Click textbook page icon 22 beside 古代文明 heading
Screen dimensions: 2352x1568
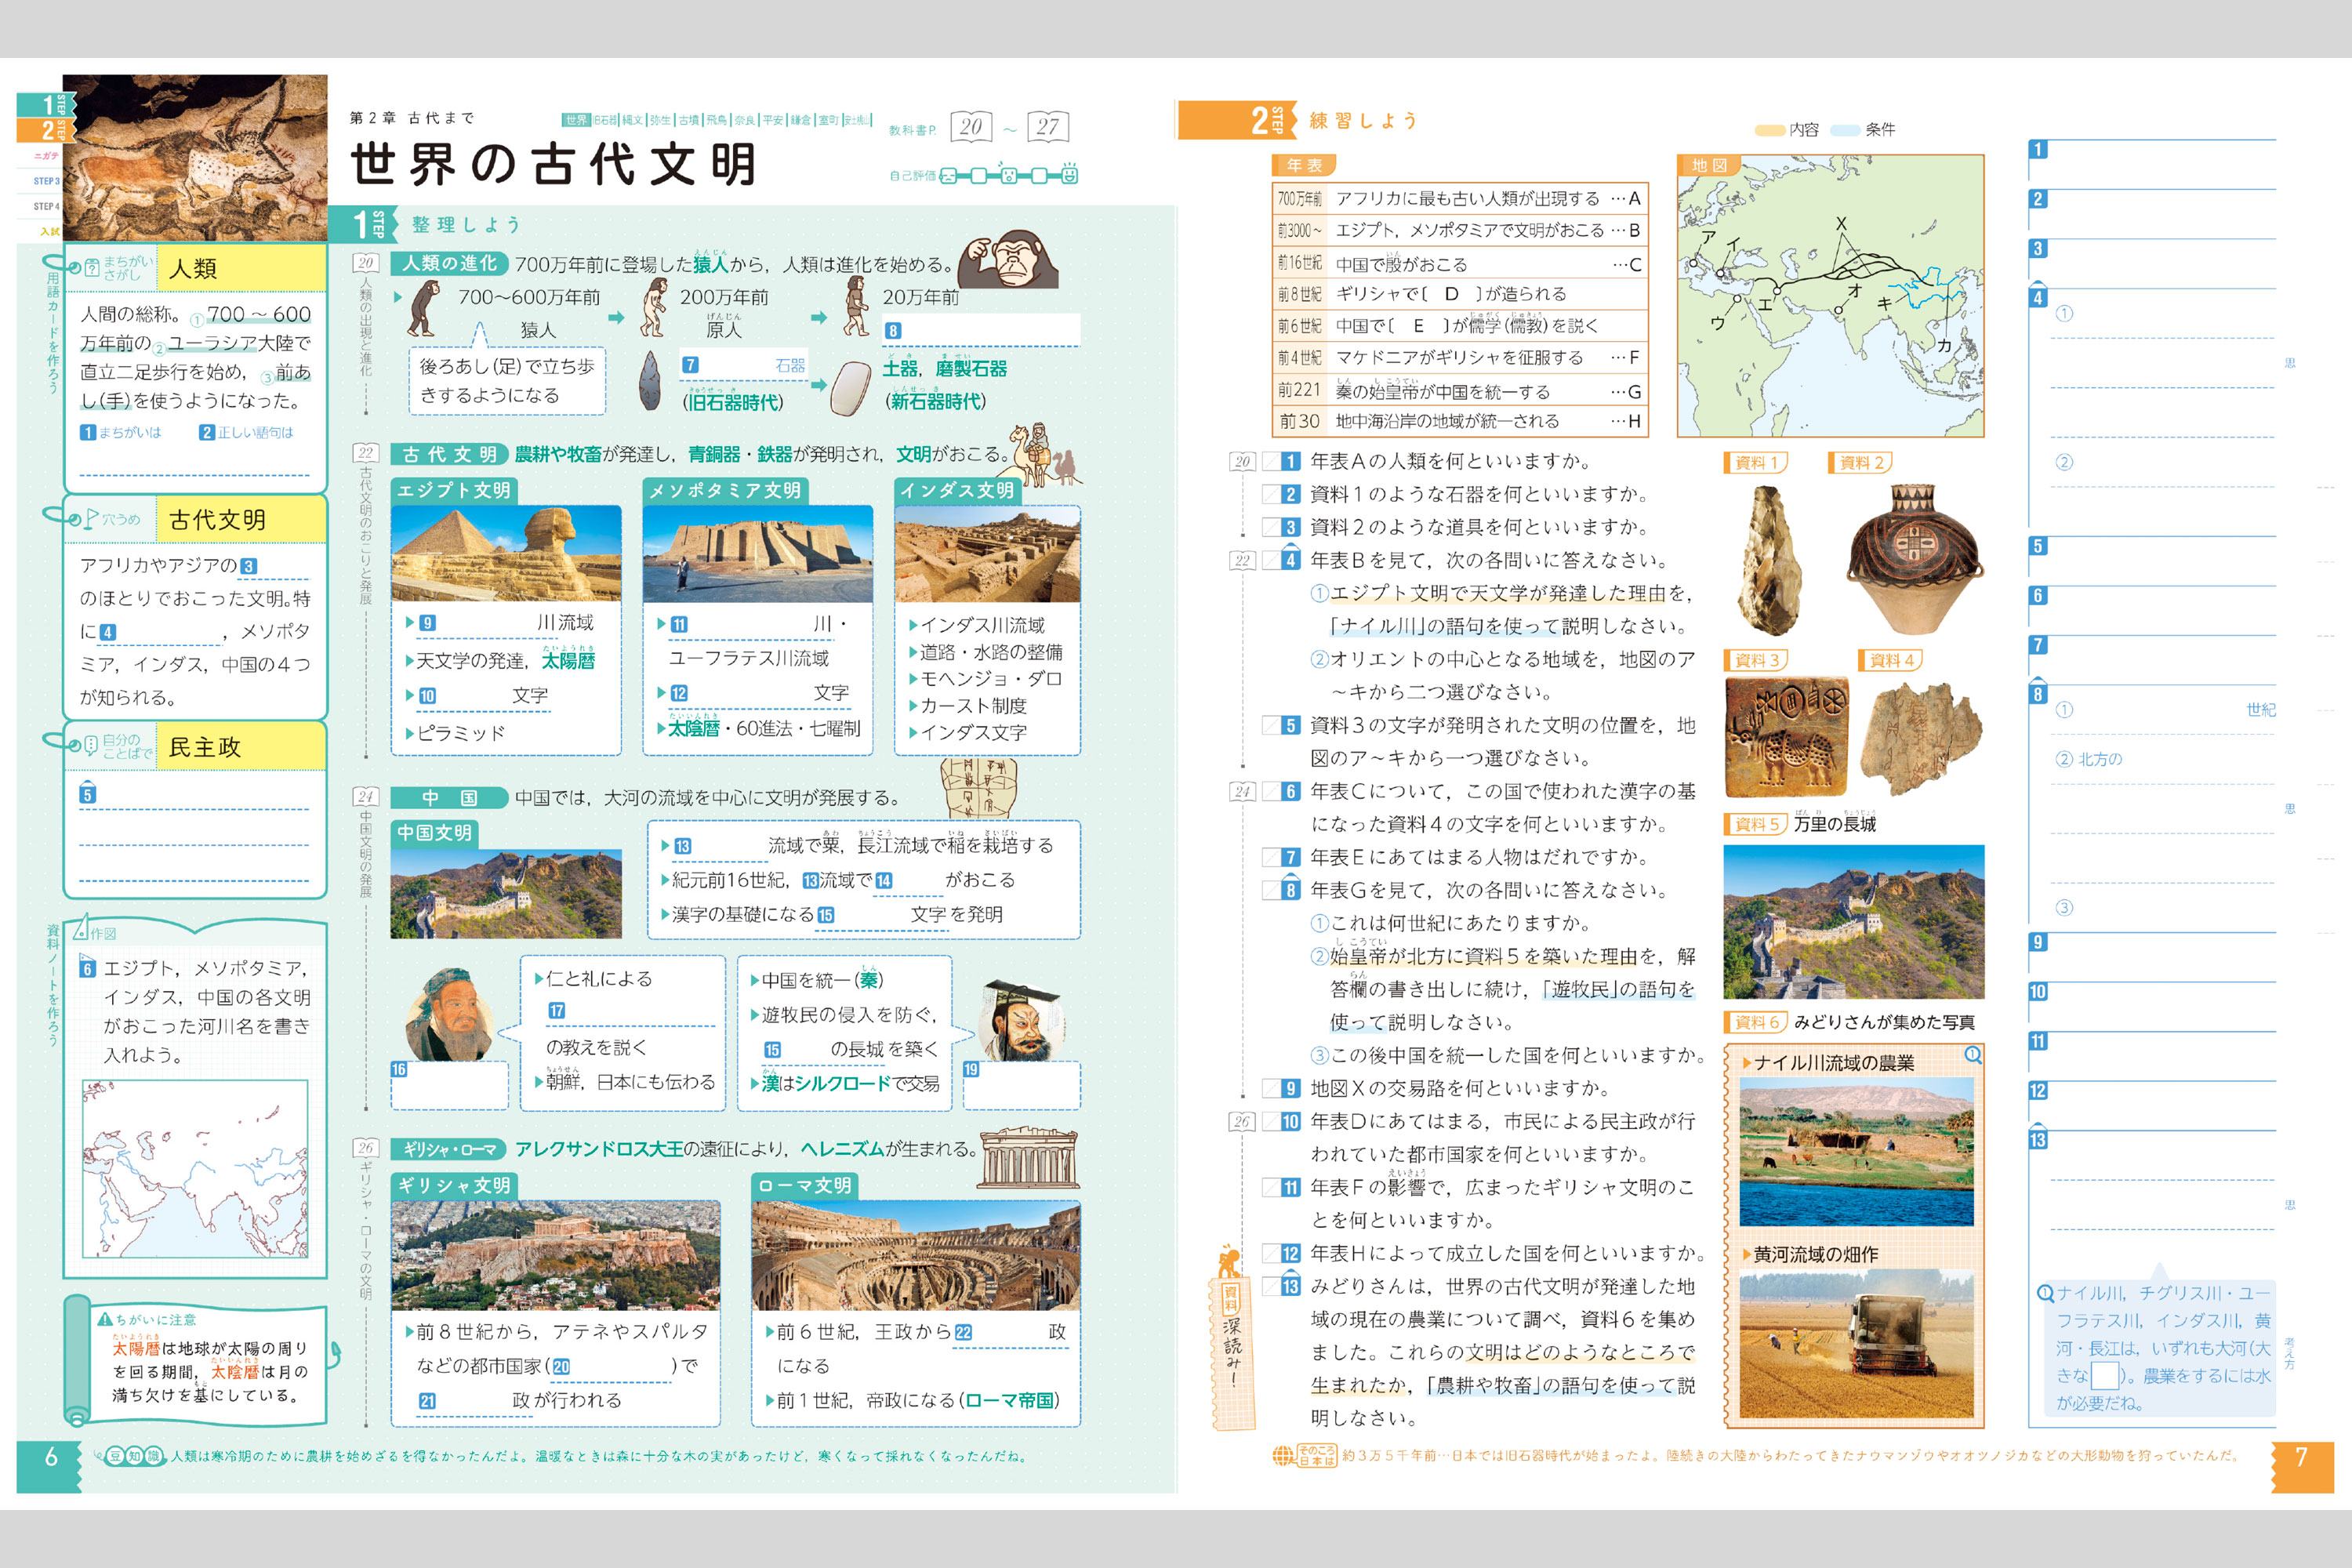pyautogui.click(x=365, y=453)
